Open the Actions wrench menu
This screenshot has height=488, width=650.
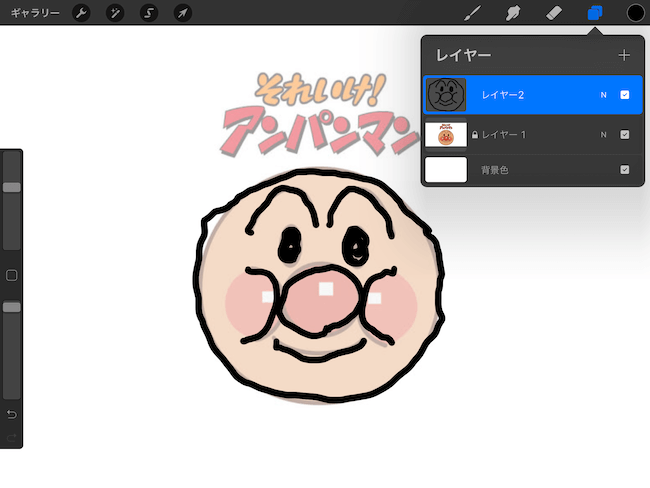coord(81,13)
